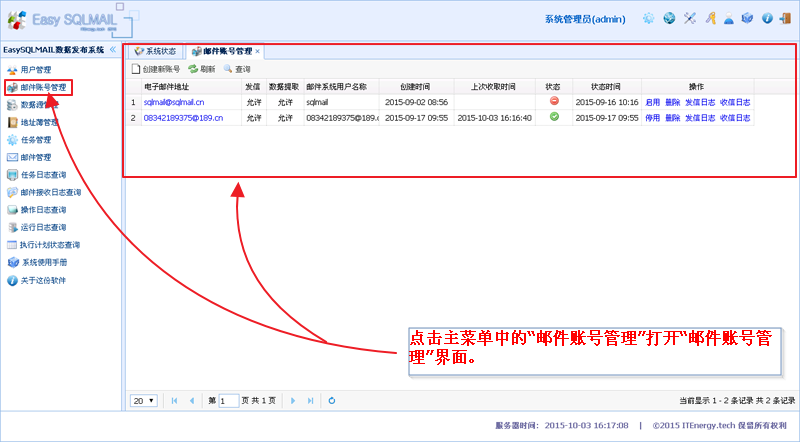800x442 pixels.
Task: Open 发信日志 for the sqlmail@sqlmail.cn account
Action: click(700, 102)
